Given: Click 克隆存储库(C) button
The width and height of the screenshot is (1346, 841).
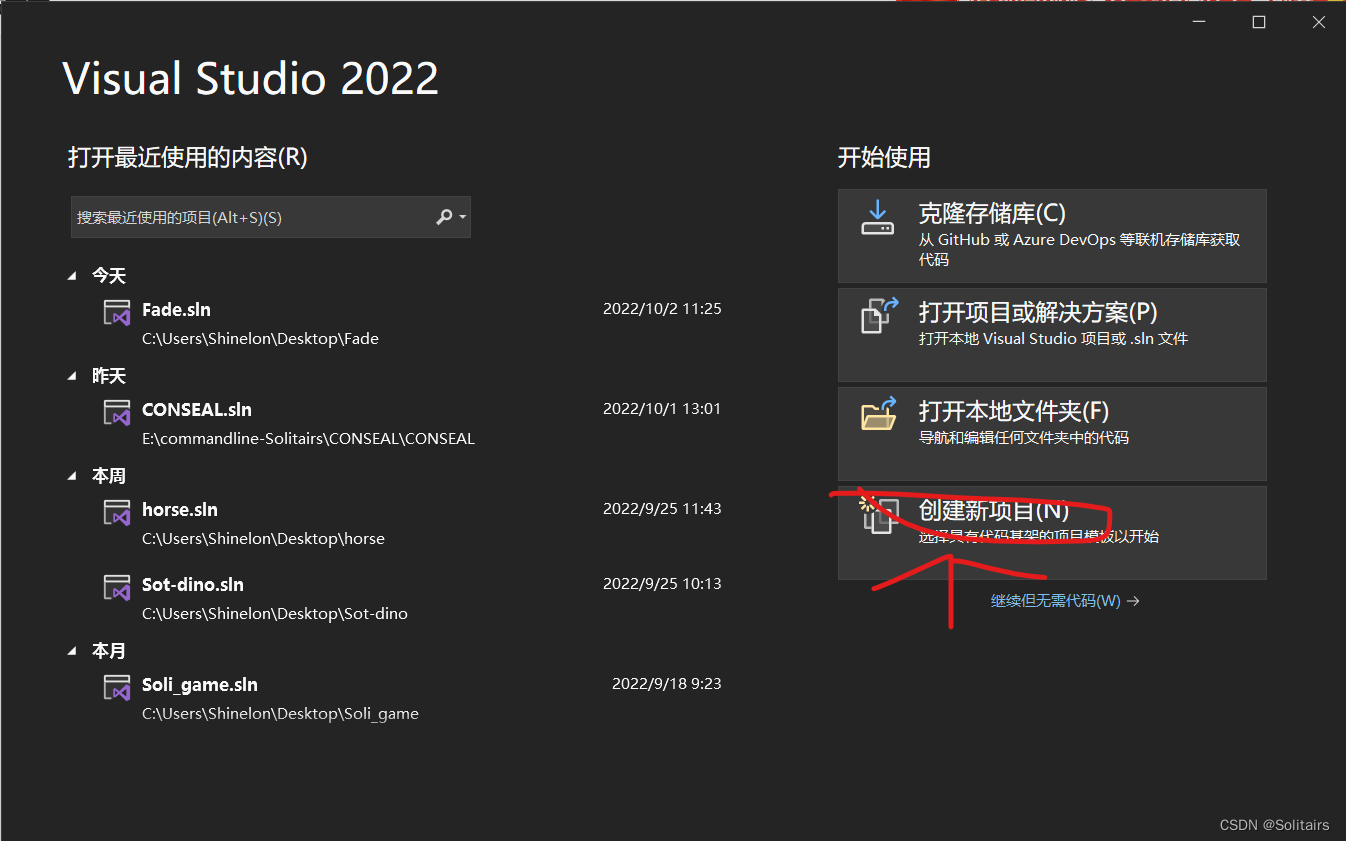Looking at the screenshot, I should coord(1052,236).
